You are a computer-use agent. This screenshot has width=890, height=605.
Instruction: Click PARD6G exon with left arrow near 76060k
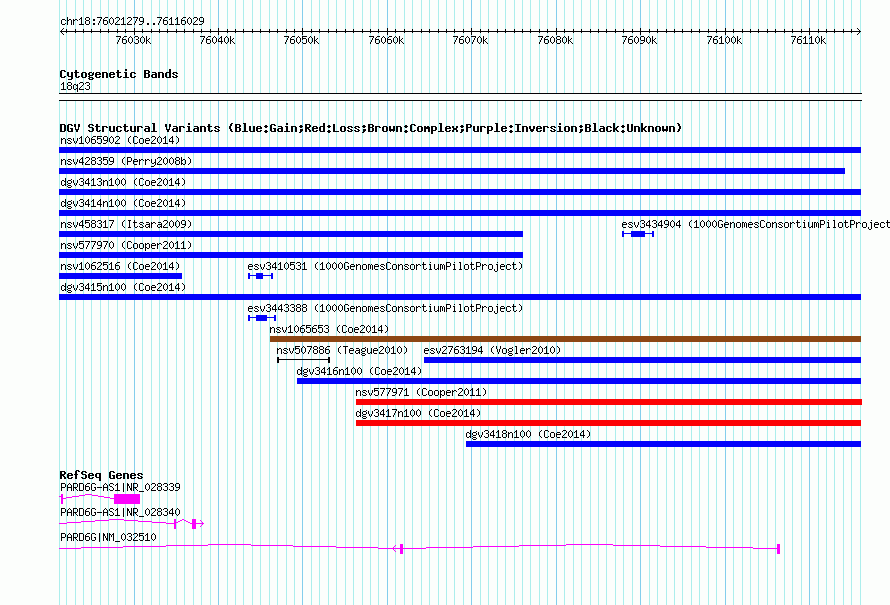tap(398, 548)
